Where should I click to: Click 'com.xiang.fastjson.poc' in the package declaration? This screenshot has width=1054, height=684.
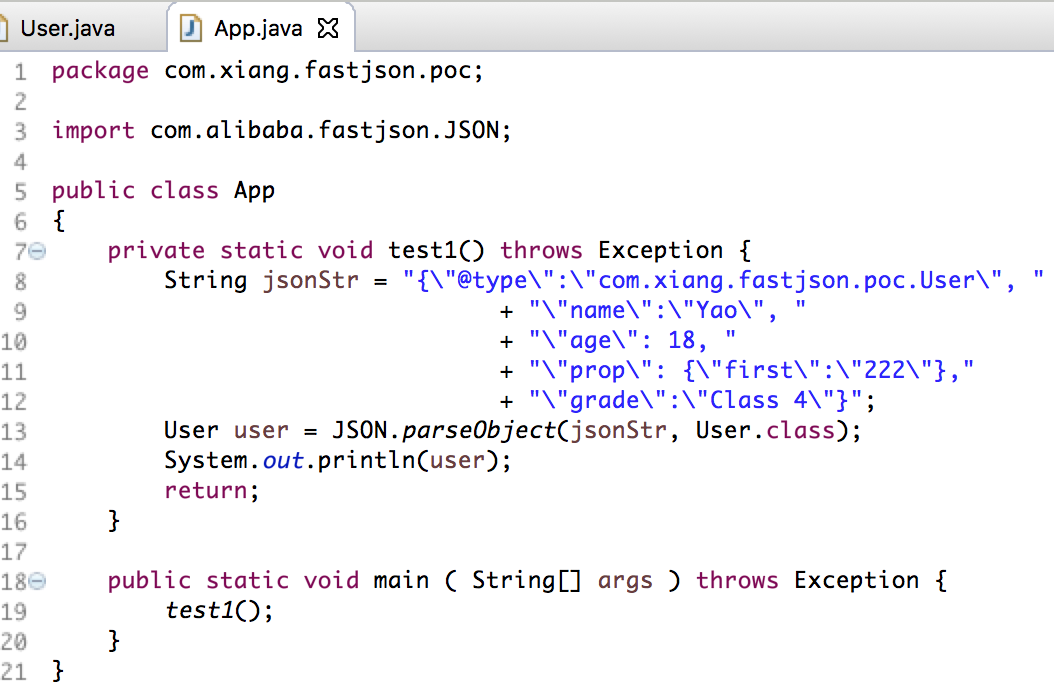click(x=317, y=71)
